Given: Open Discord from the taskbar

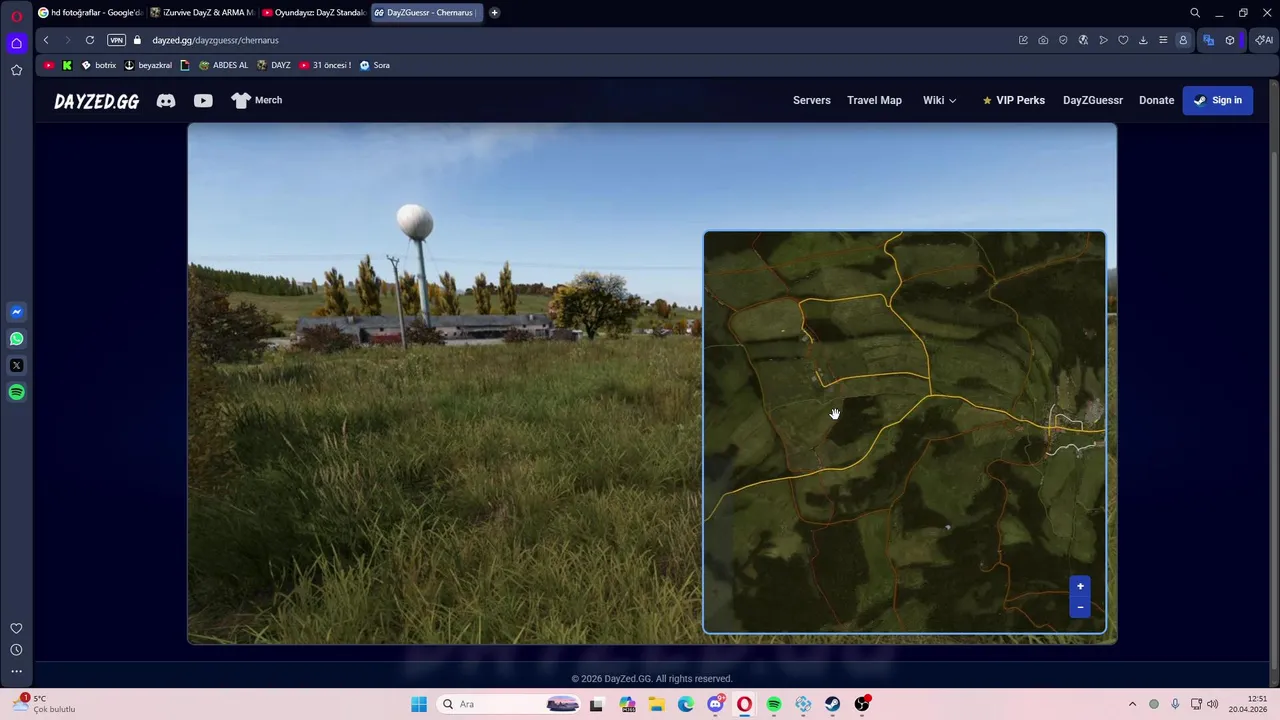Looking at the screenshot, I should [x=715, y=704].
